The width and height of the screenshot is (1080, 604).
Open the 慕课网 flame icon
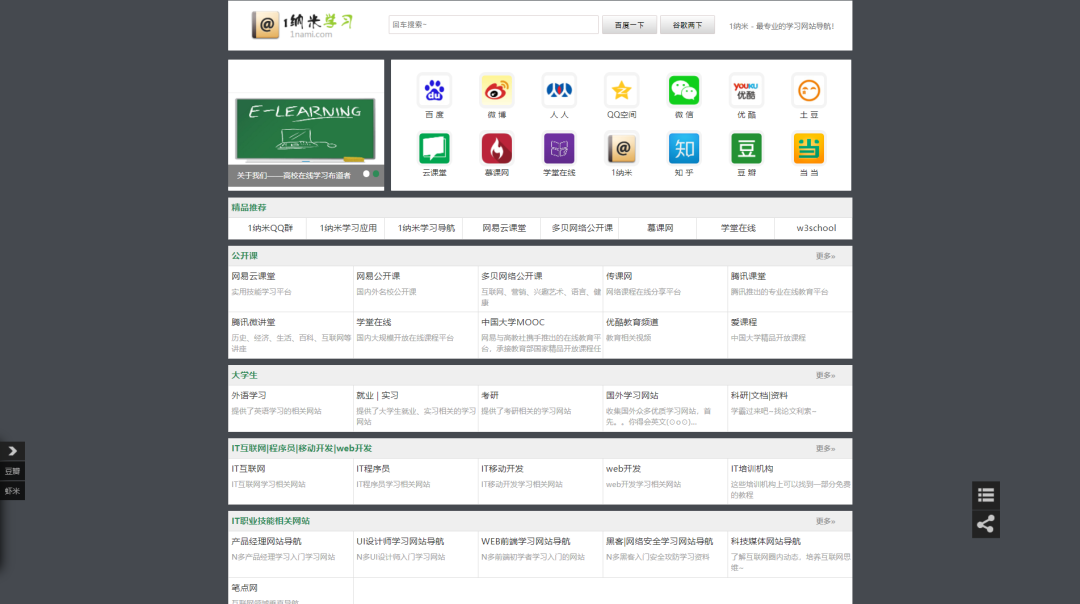click(497, 148)
